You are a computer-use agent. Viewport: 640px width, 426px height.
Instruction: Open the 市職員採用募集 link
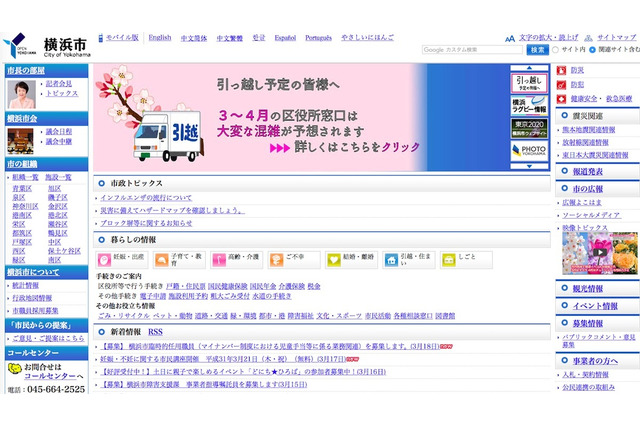click(35, 311)
